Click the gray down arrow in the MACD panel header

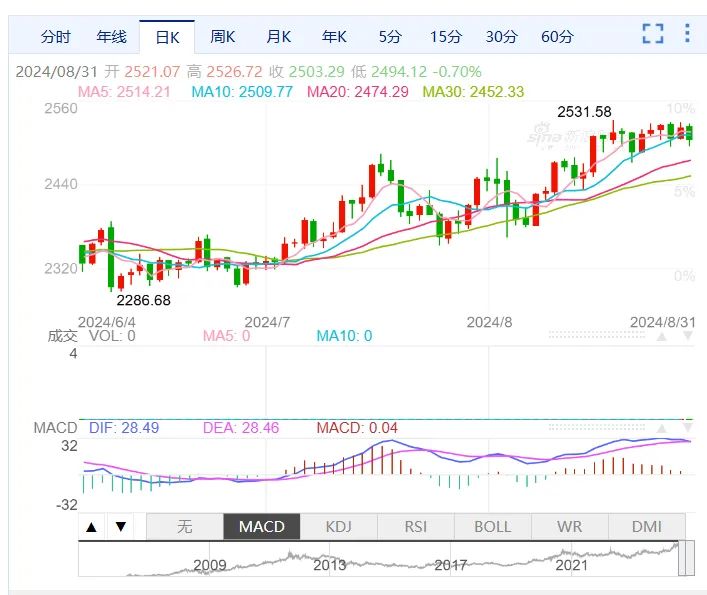point(688,428)
